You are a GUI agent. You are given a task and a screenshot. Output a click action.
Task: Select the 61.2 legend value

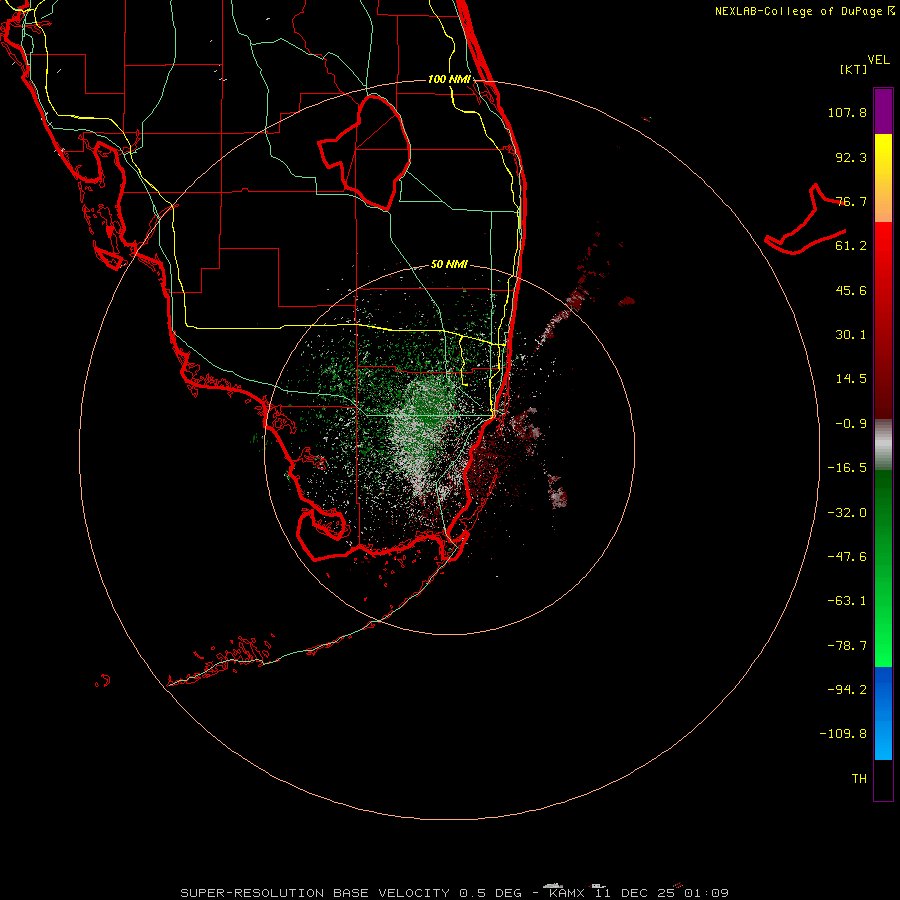[x=851, y=246]
